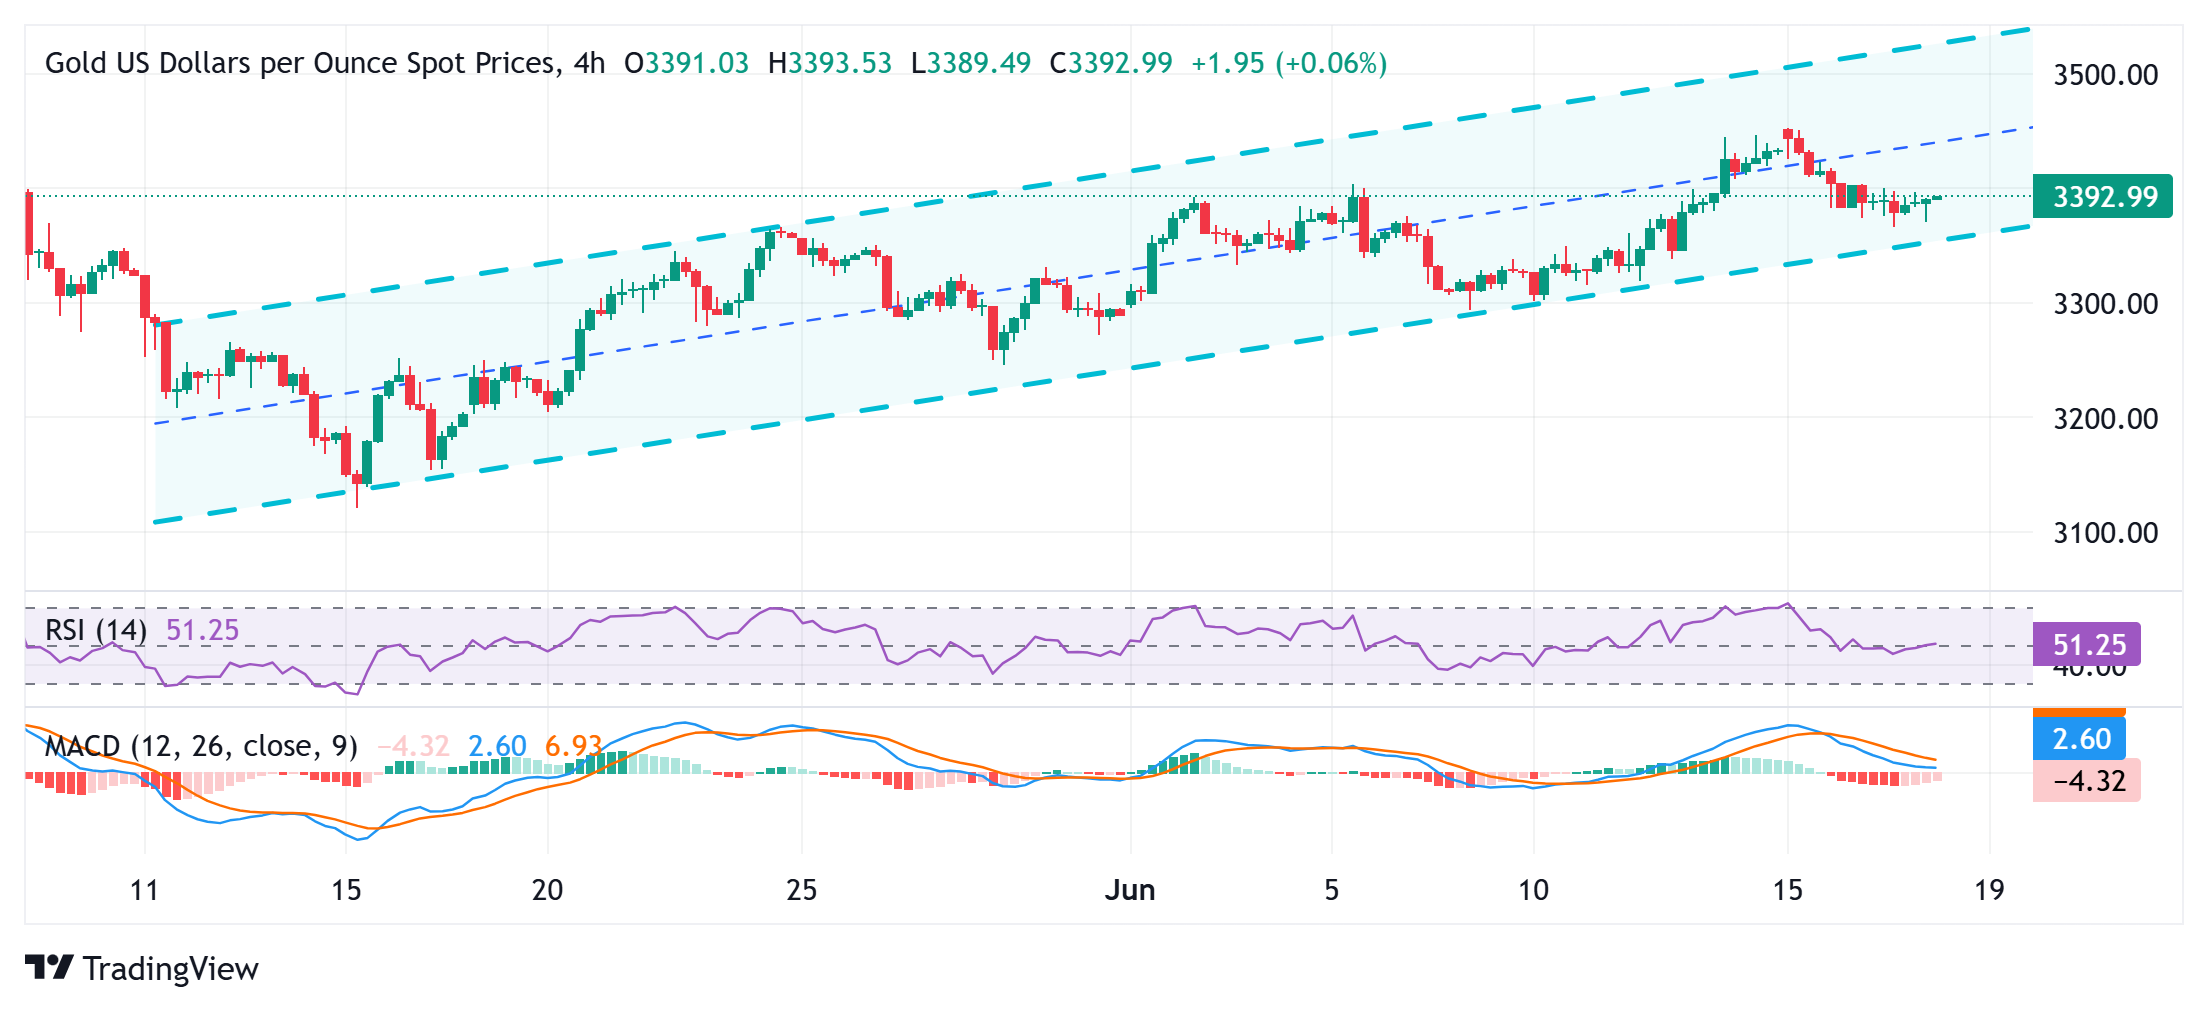This screenshot has height=1012, width=2208.
Task: Click the TradingView logo icon
Action: pos(48,967)
